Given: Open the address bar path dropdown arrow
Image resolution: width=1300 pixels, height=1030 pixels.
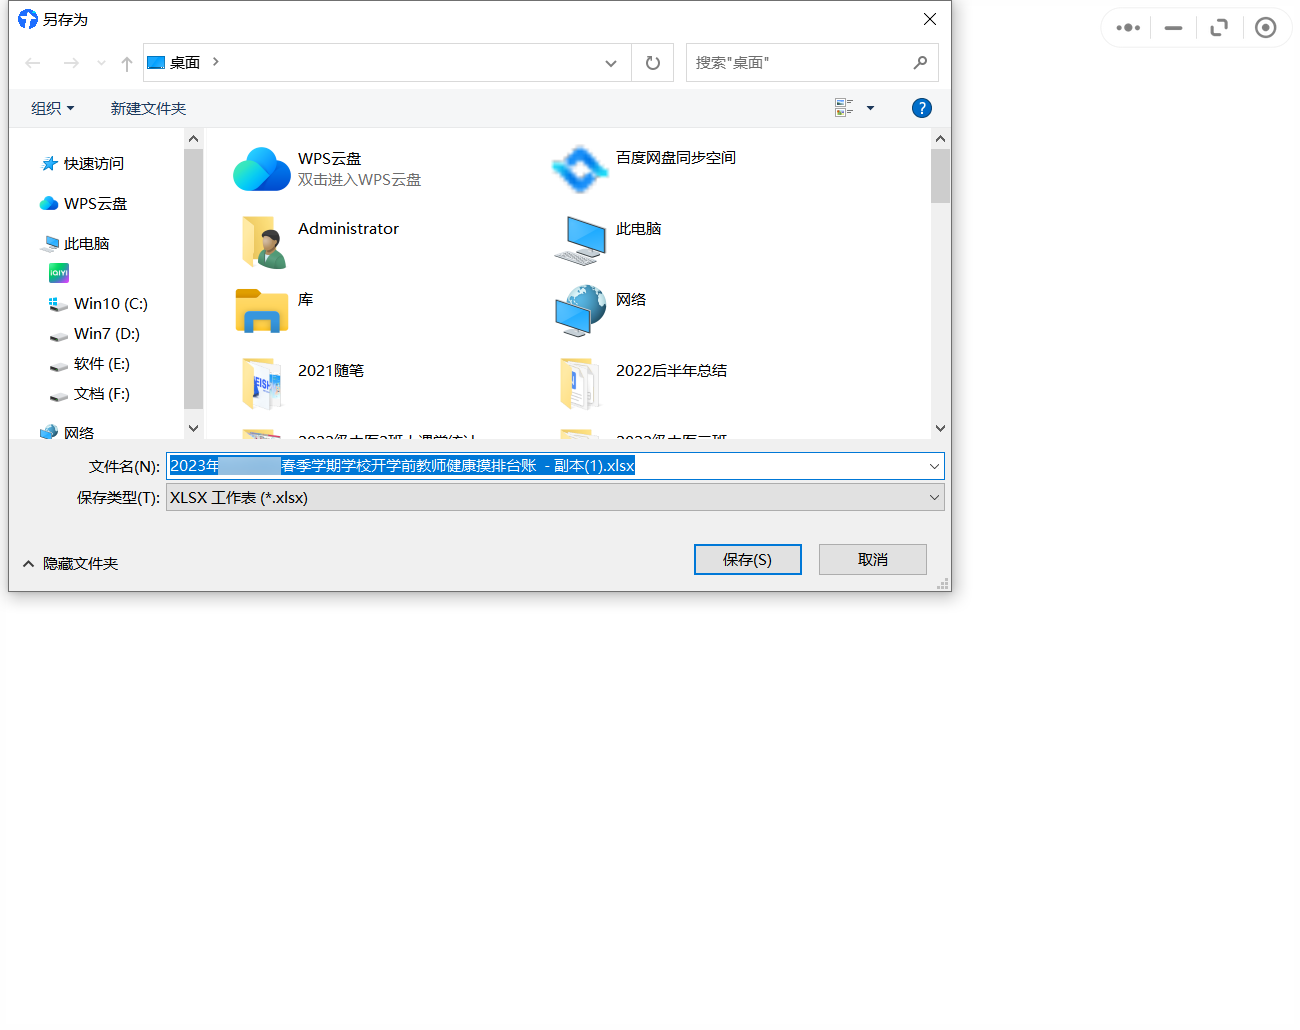Looking at the screenshot, I should point(611,63).
